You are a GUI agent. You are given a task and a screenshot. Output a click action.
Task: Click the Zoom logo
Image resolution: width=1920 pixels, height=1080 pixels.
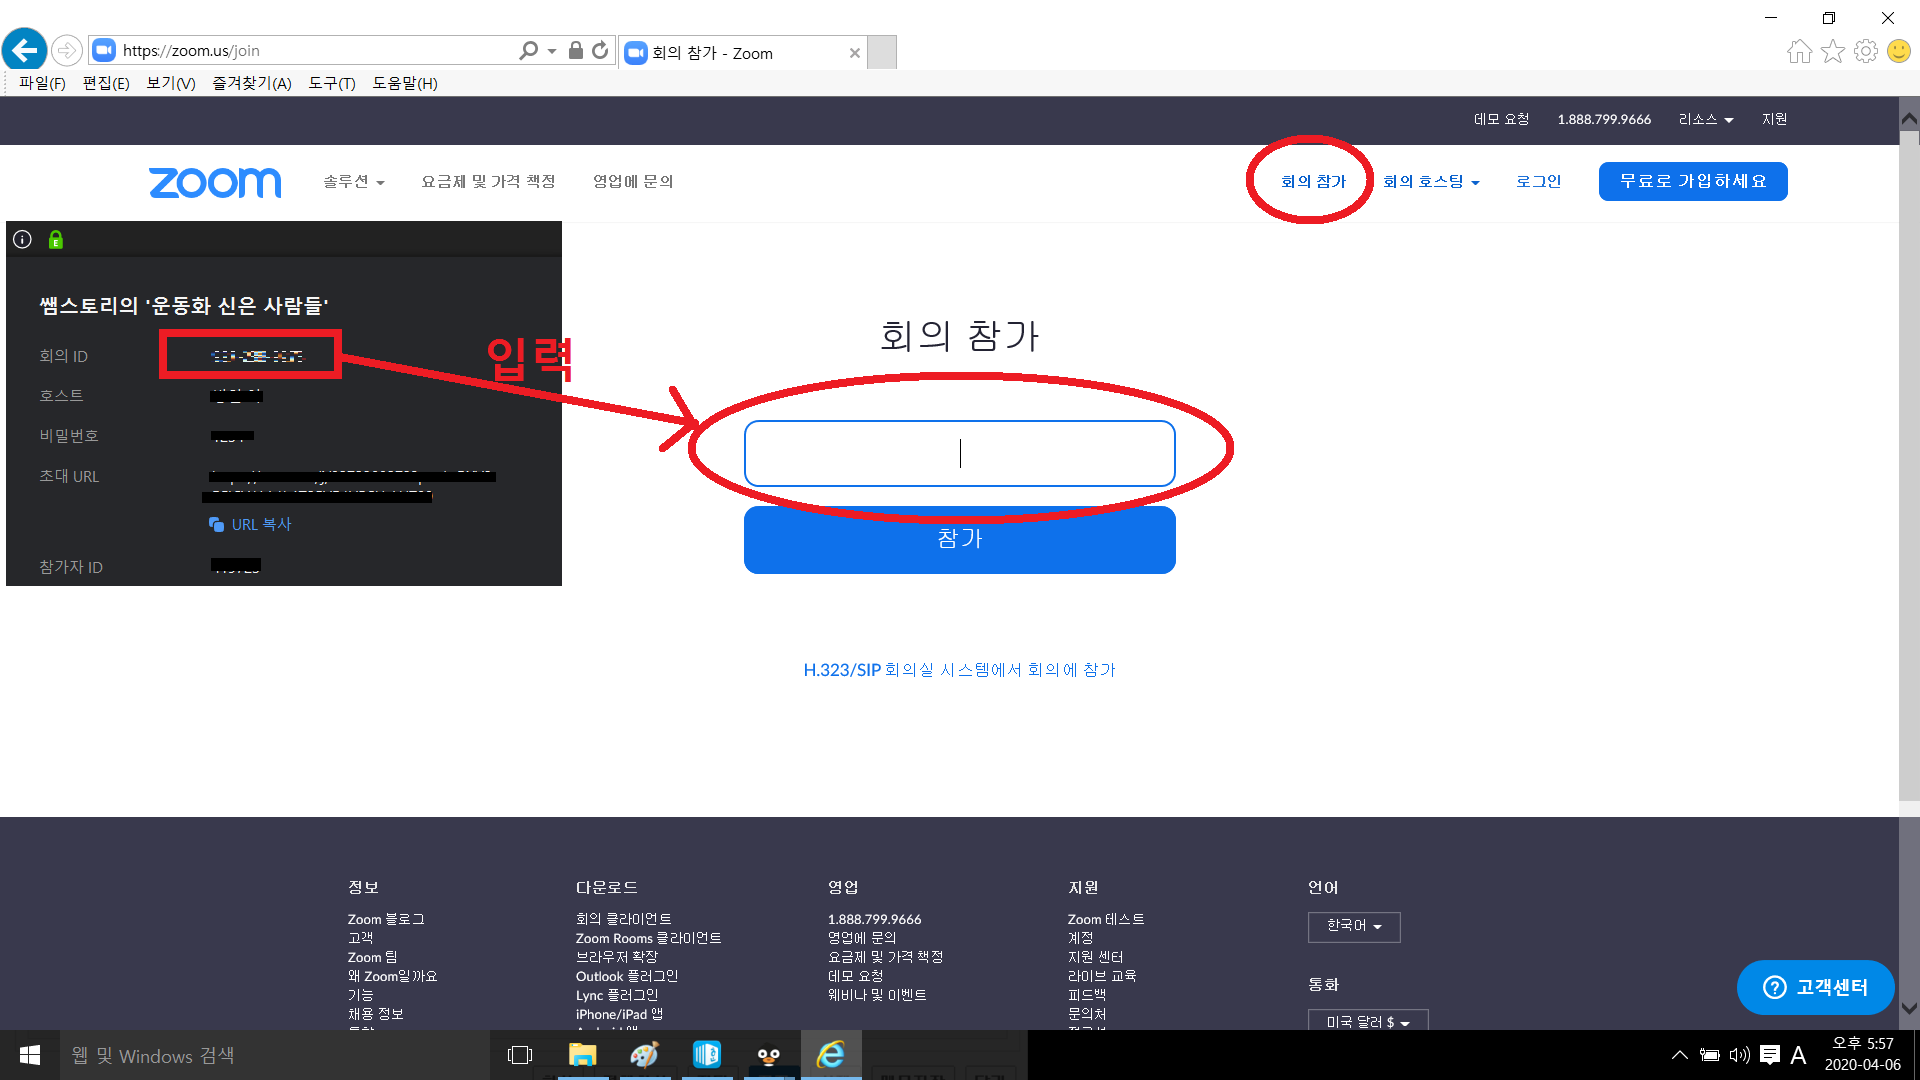pyautogui.click(x=215, y=182)
